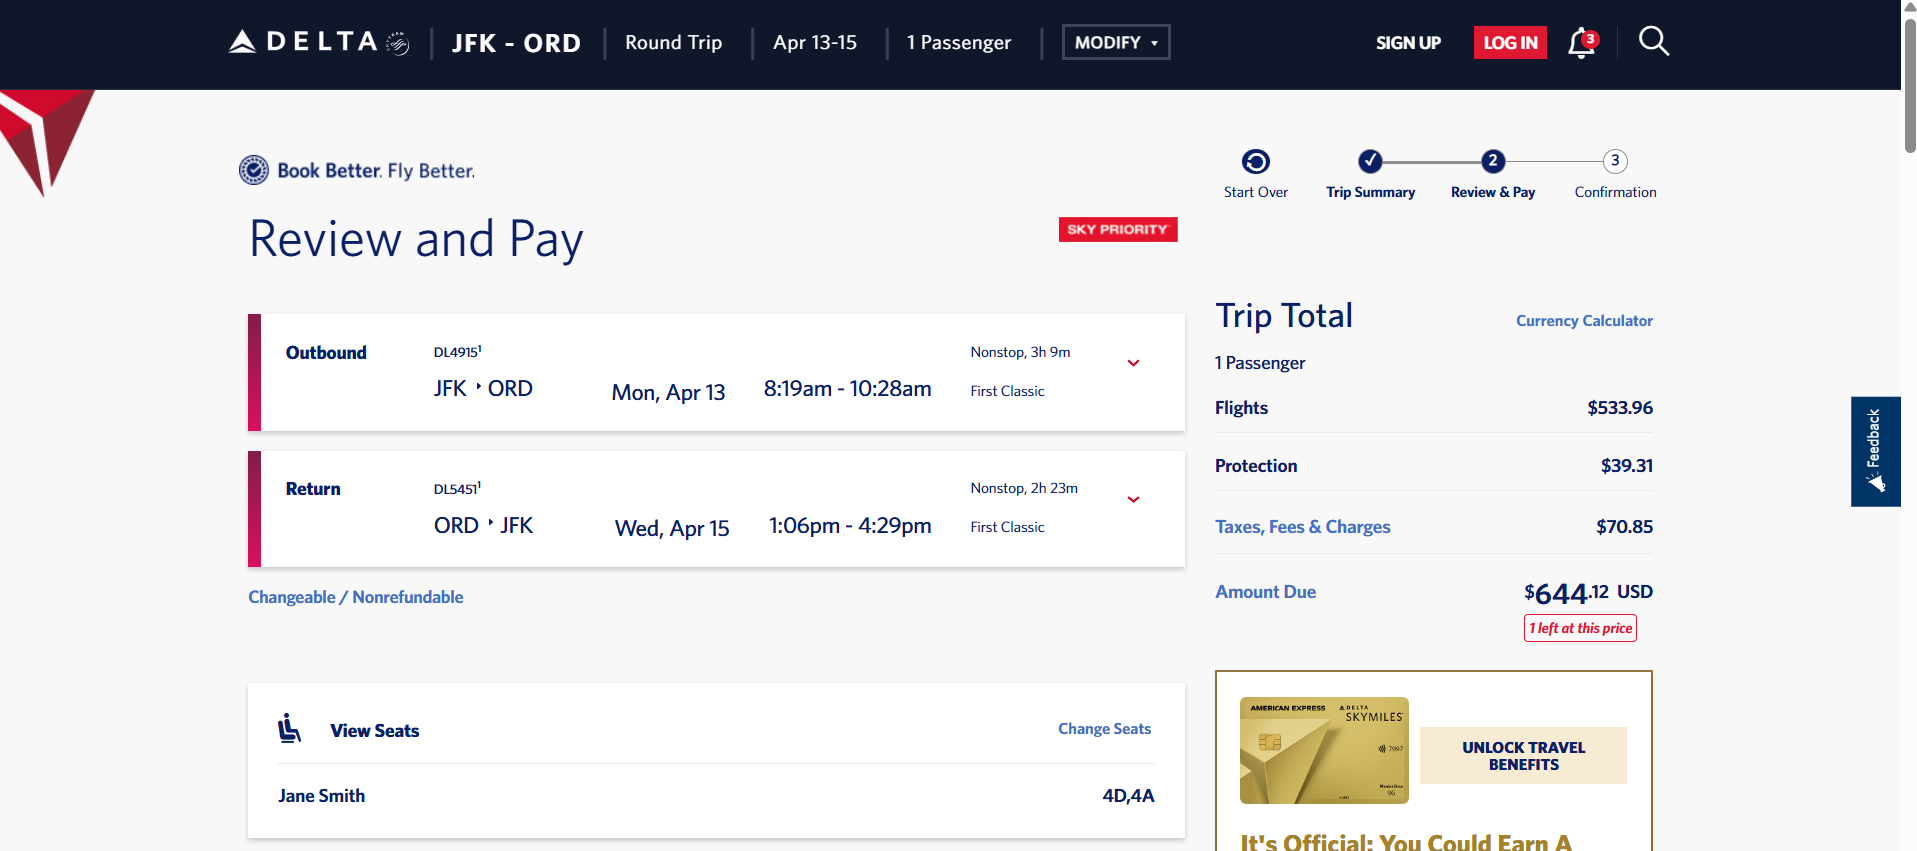Open the MODIFY dropdown
1917x851 pixels.
pyautogui.click(x=1115, y=42)
